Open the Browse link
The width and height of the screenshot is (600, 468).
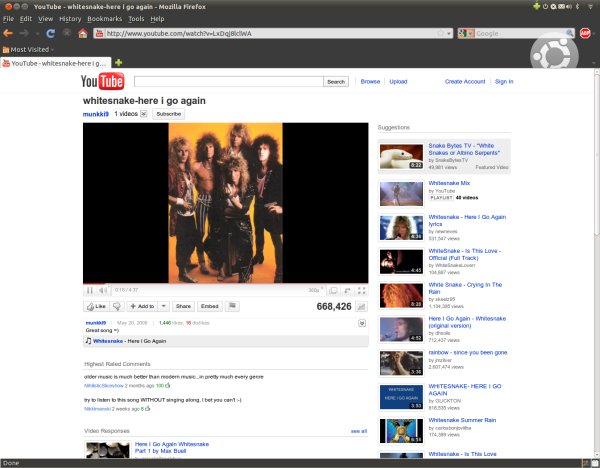pyautogui.click(x=370, y=82)
